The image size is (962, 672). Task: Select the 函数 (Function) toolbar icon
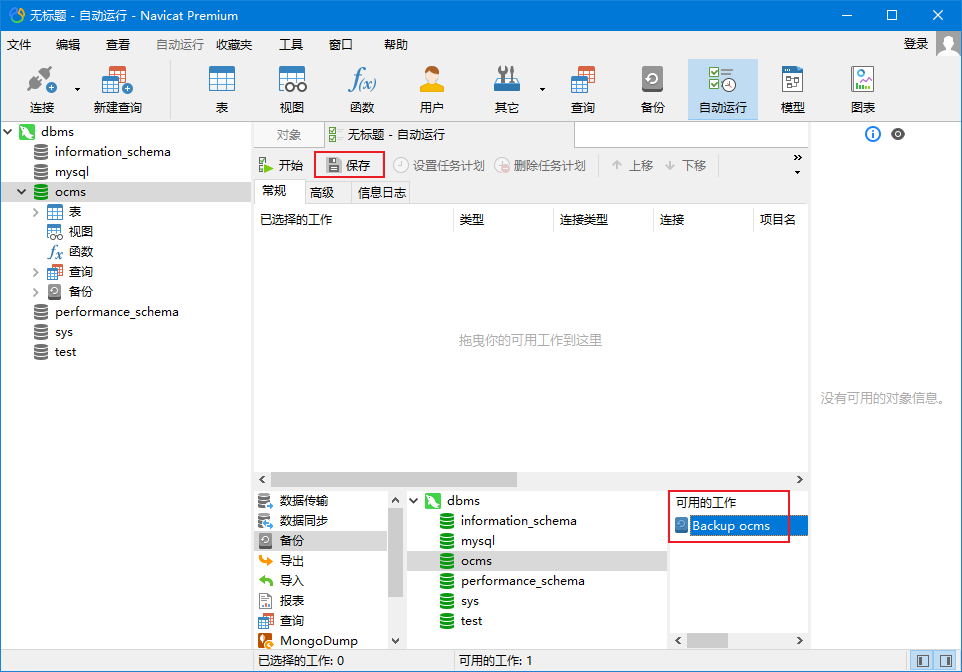coord(361,89)
